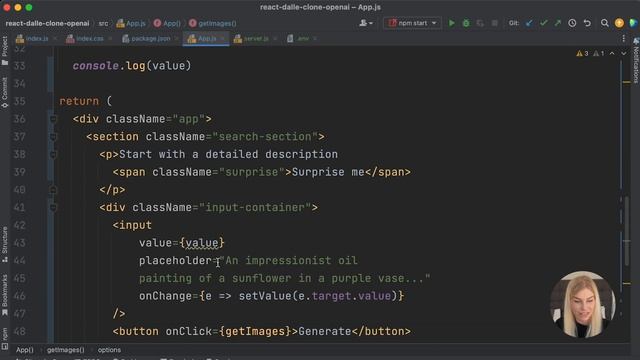Image resolution: width=640 pixels, height=360 pixels.
Task: Click getImages() in top navigation bar
Action: 213,24
